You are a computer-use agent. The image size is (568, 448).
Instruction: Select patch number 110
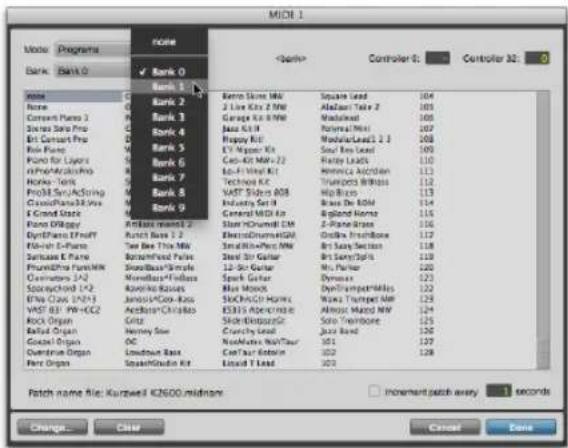[426, 160]
